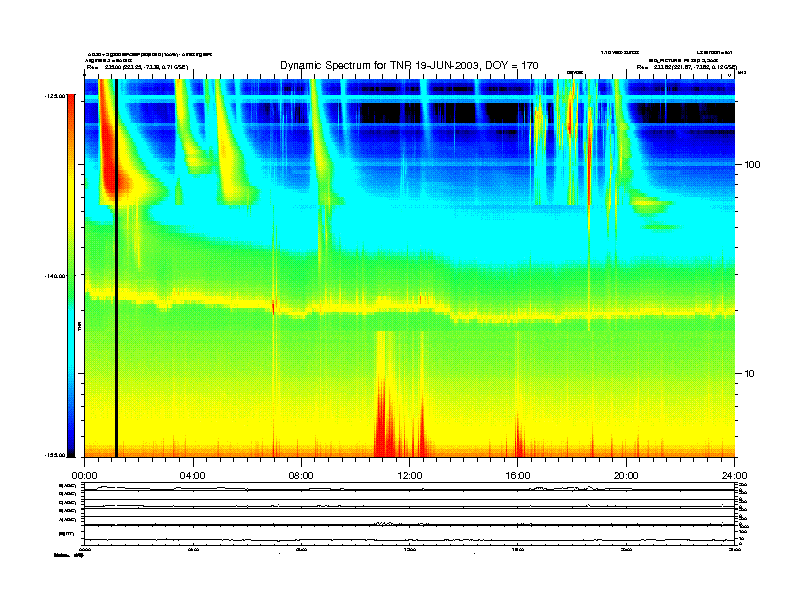Click the 12:00 time axis label
The width and height of the screenshot is (792, 612).
[x=410, y=476]
